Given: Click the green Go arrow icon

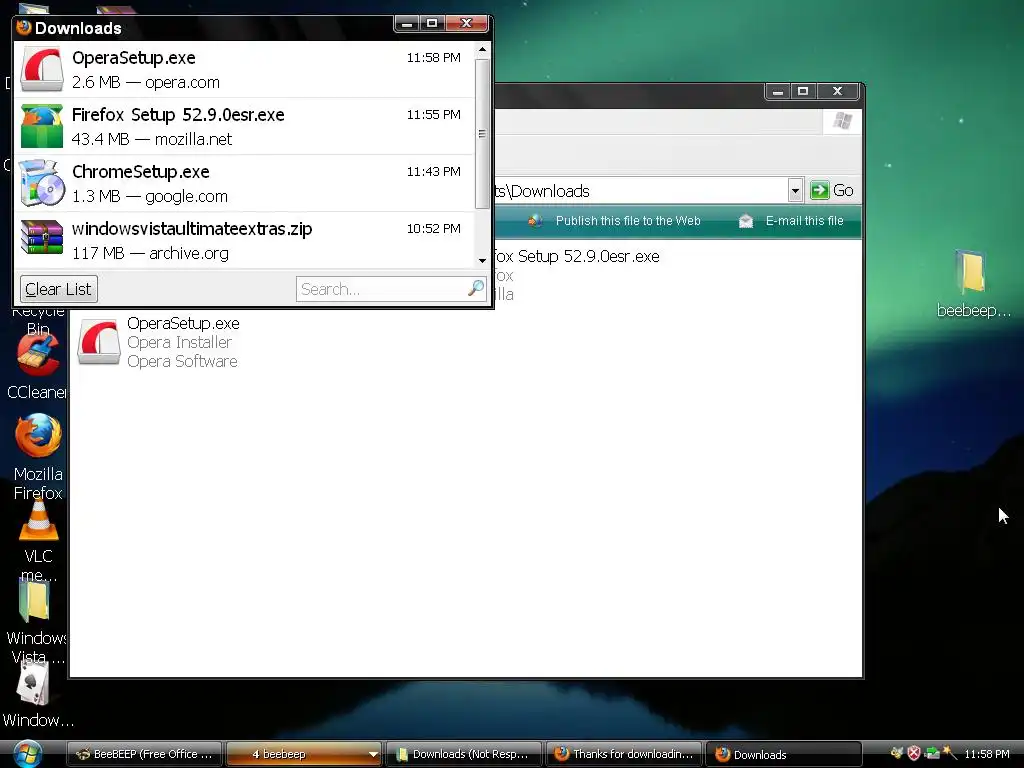Looking at the screenshot, I should click(819, 190).
